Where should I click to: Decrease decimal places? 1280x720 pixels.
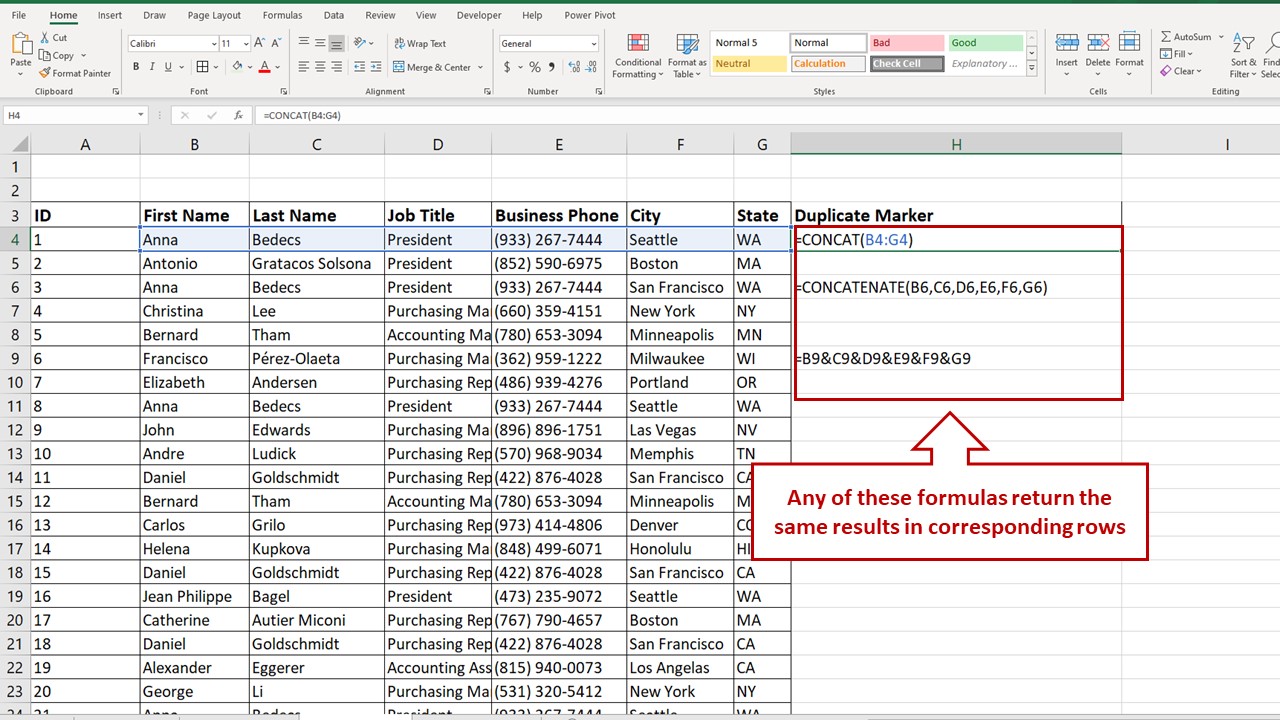(589, 67)
